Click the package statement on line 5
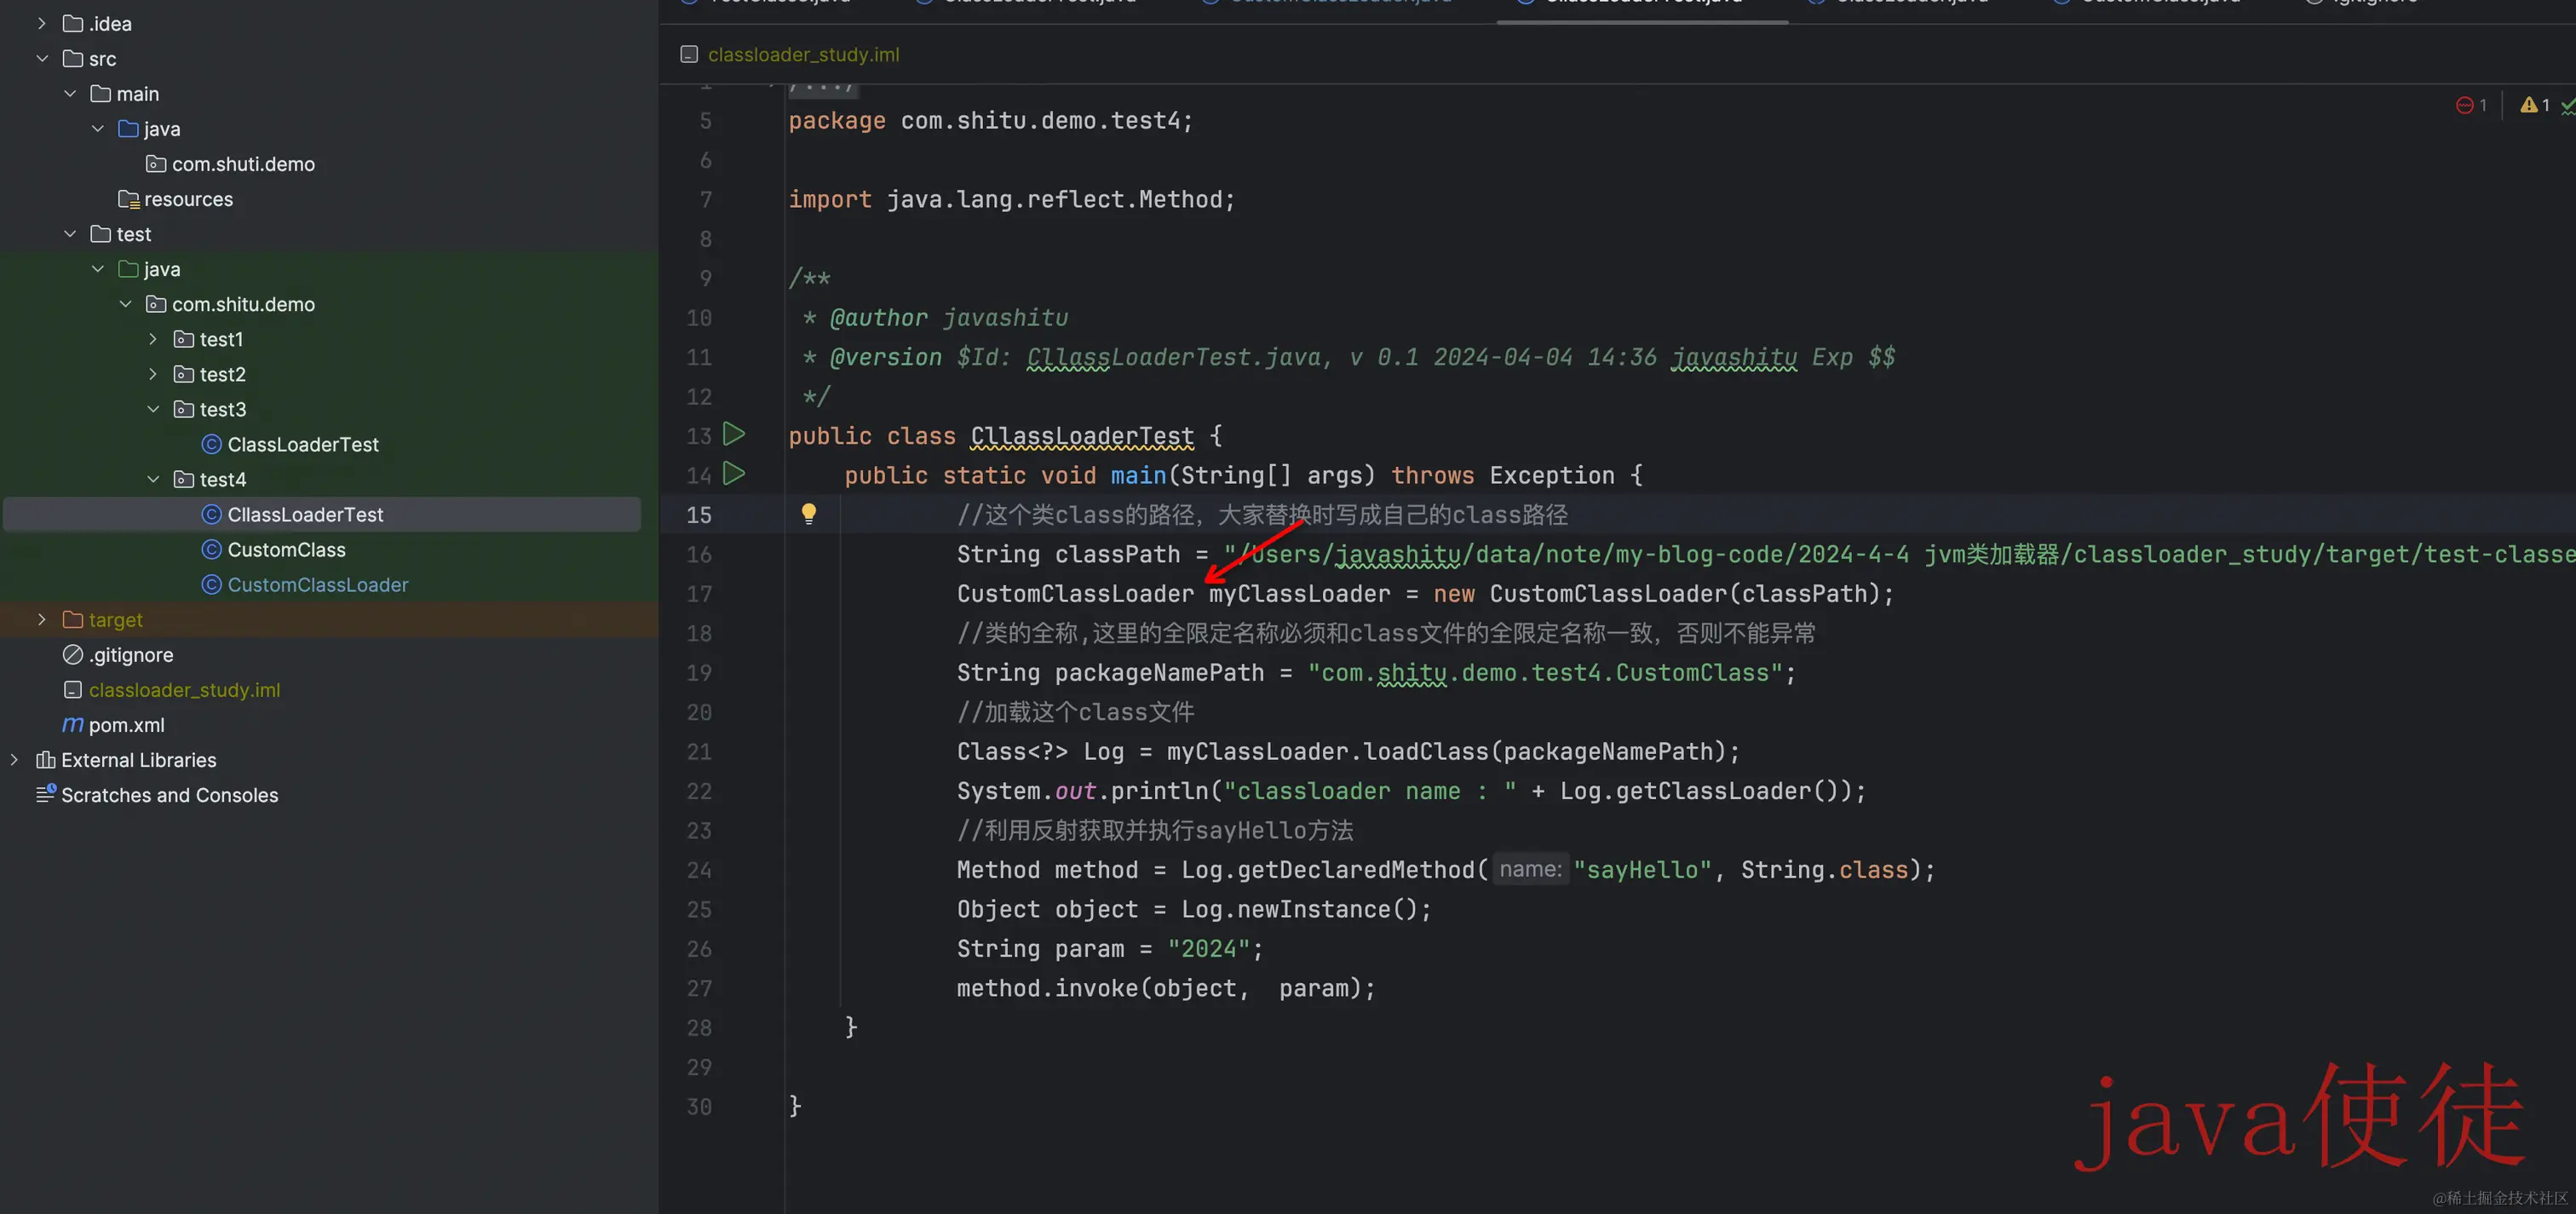Screen dimensions: 2576x1214 (x=990, y=120)
